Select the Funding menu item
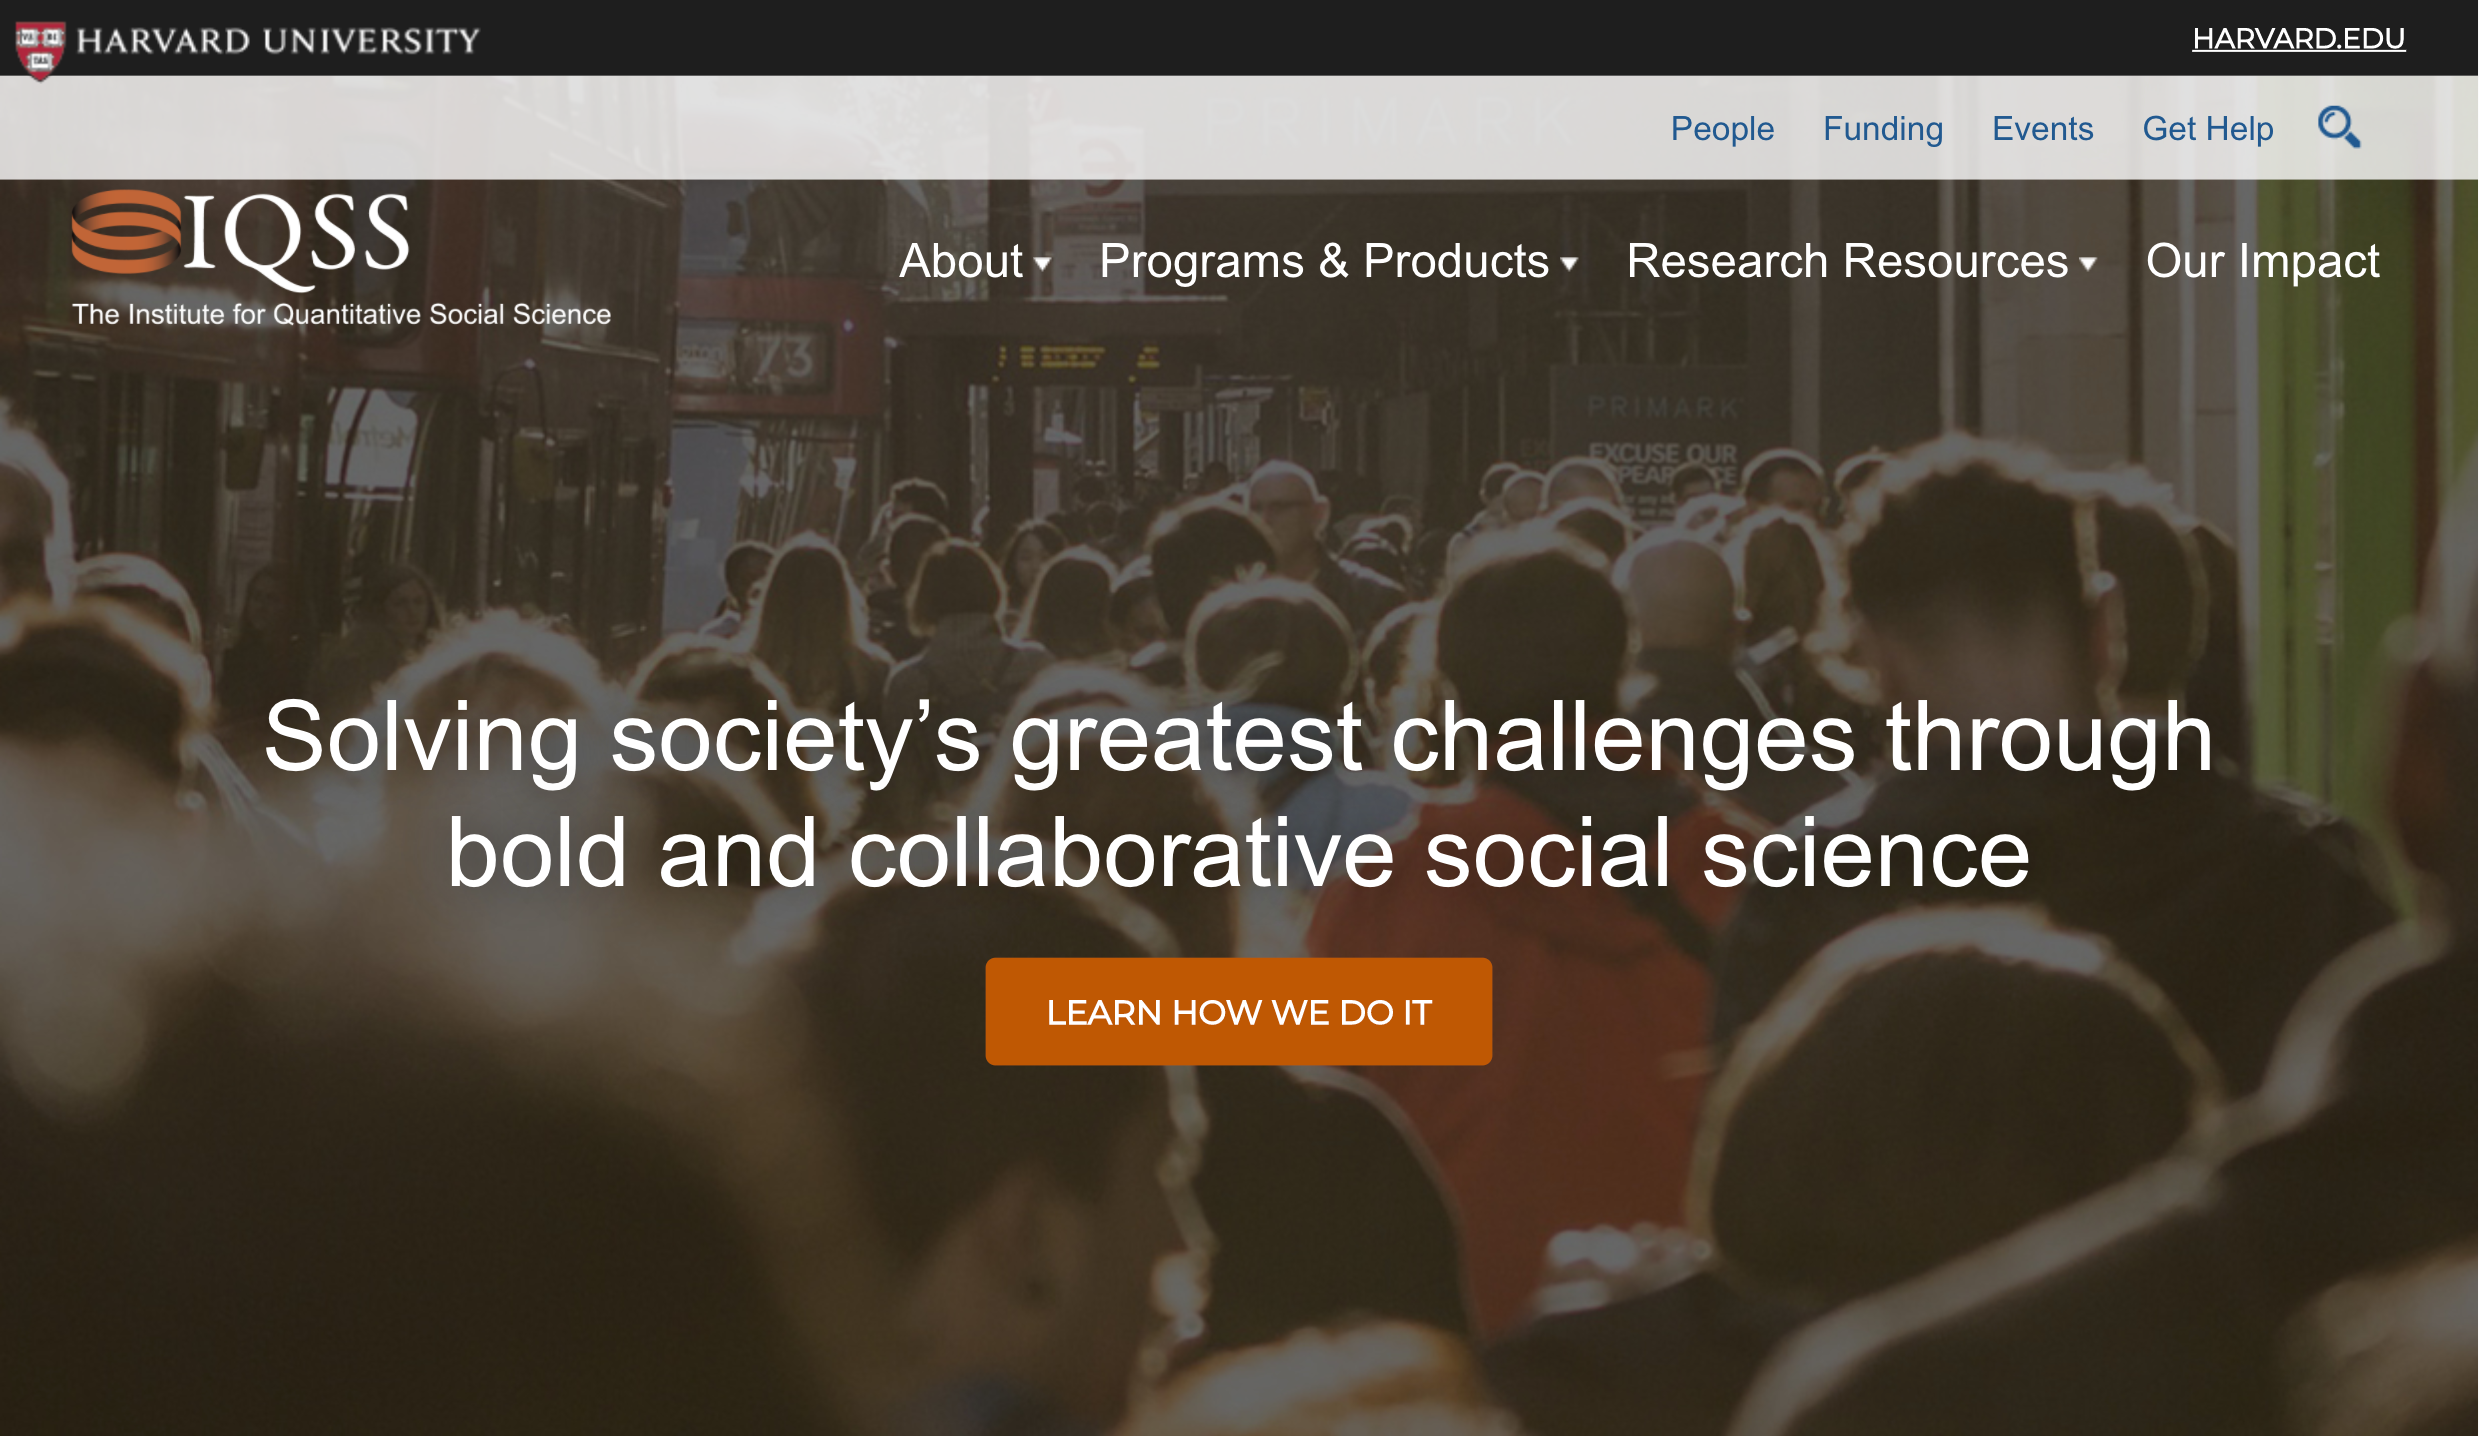 point(1883,129)
